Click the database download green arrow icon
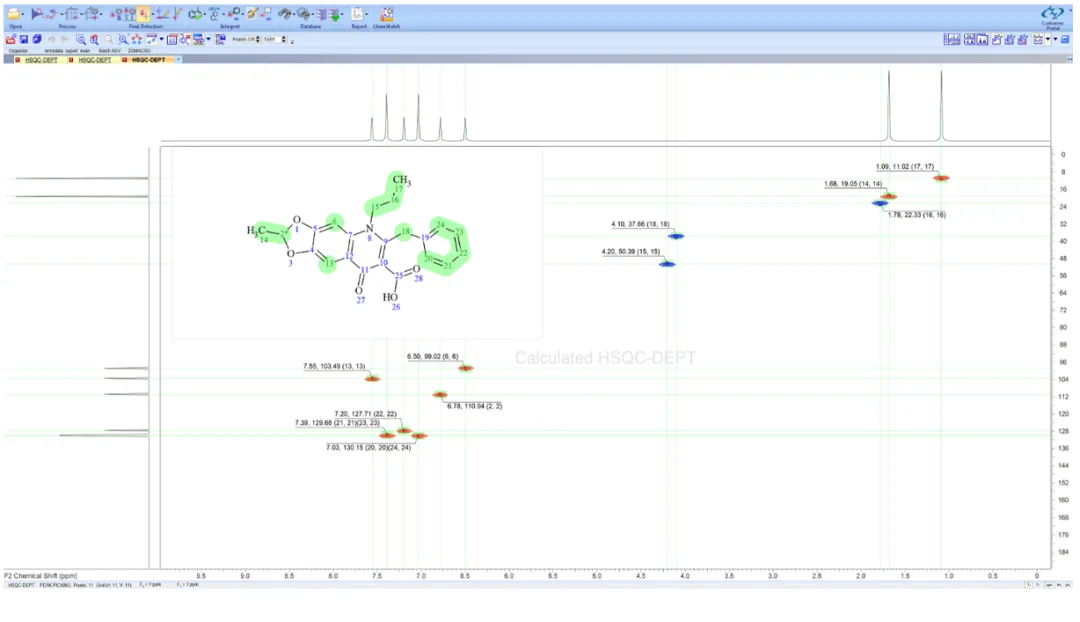This screenshot has height=622, width=1080. pos(335,14)
